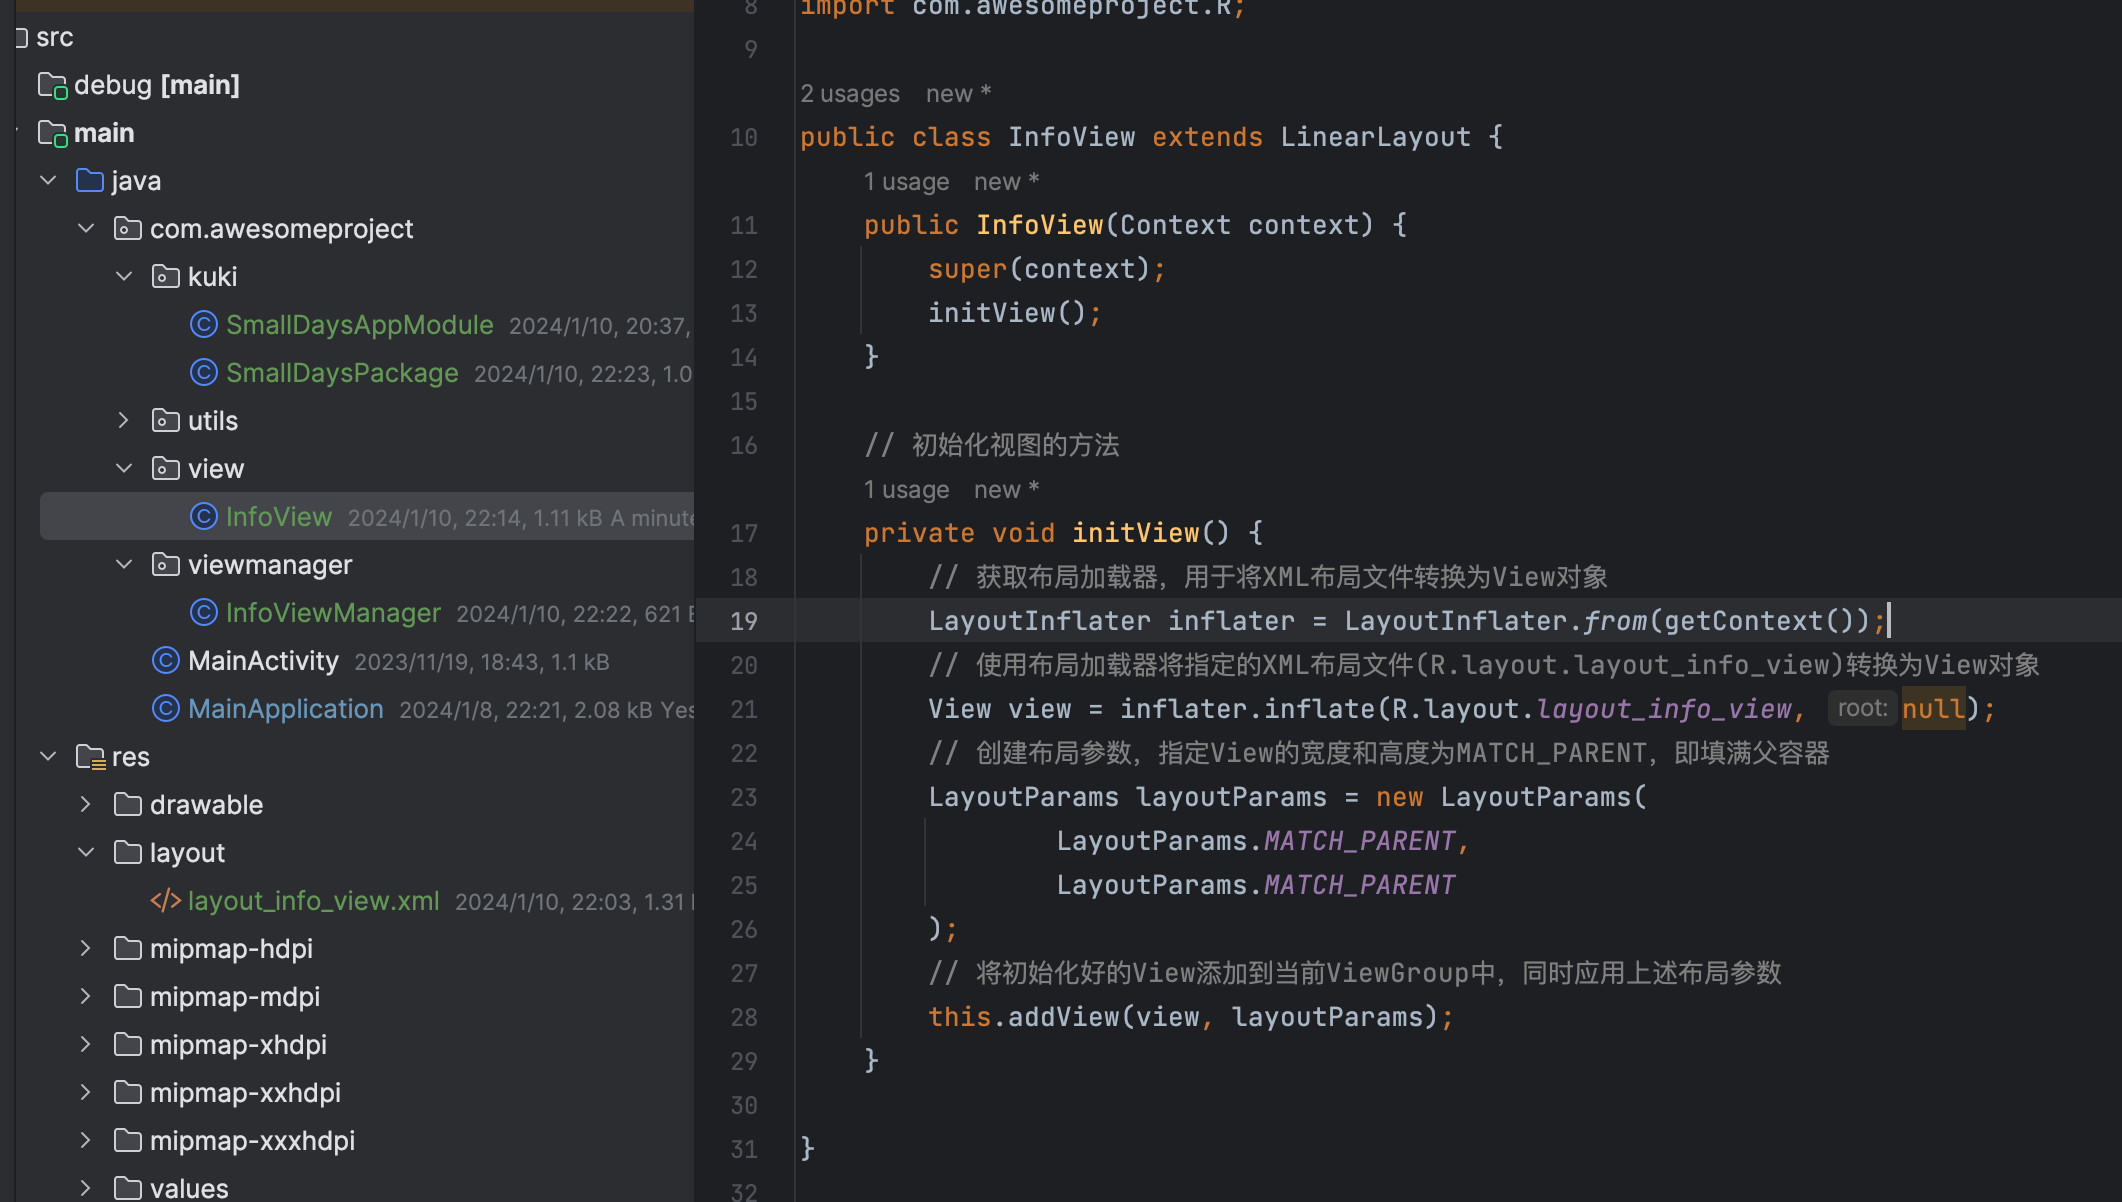The width and height of the screenshot is (2122, 1202).
Task: Open MainApplication from the project tree
Action: coord(286,709)
